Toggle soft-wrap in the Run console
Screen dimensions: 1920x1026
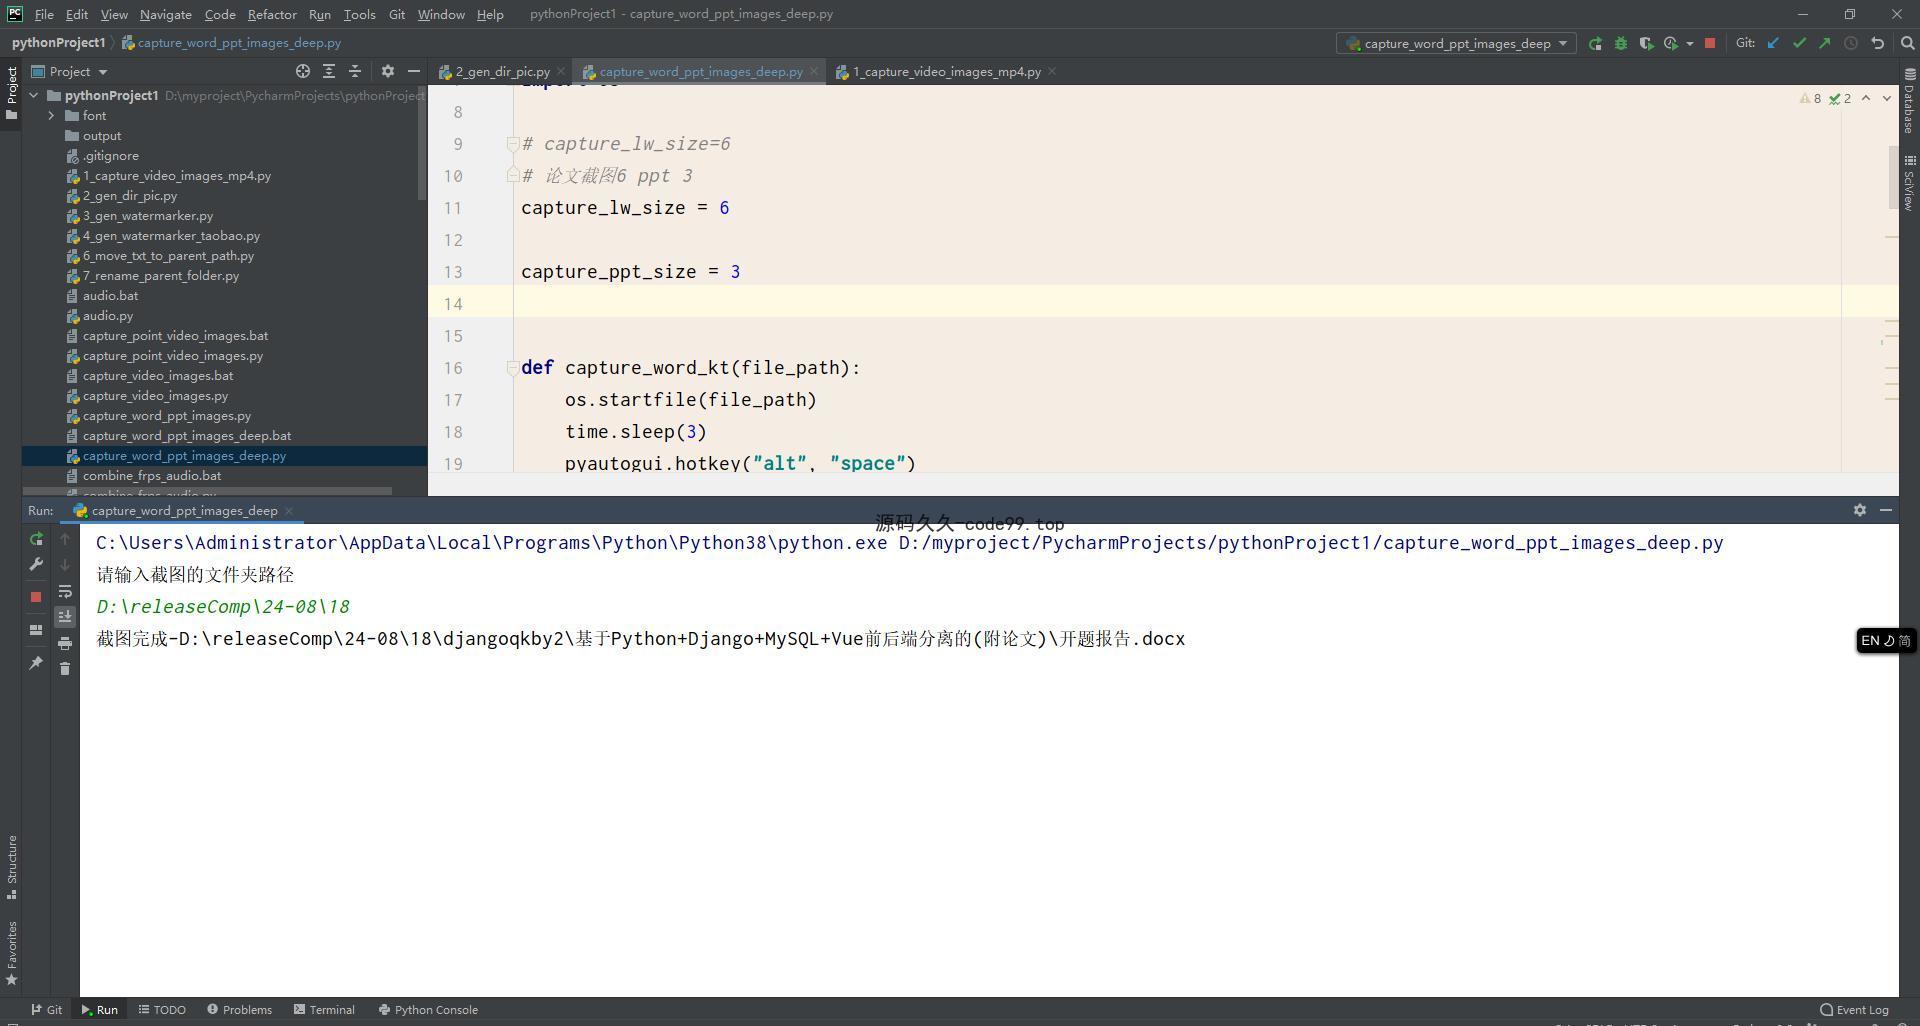pos(65,591)
